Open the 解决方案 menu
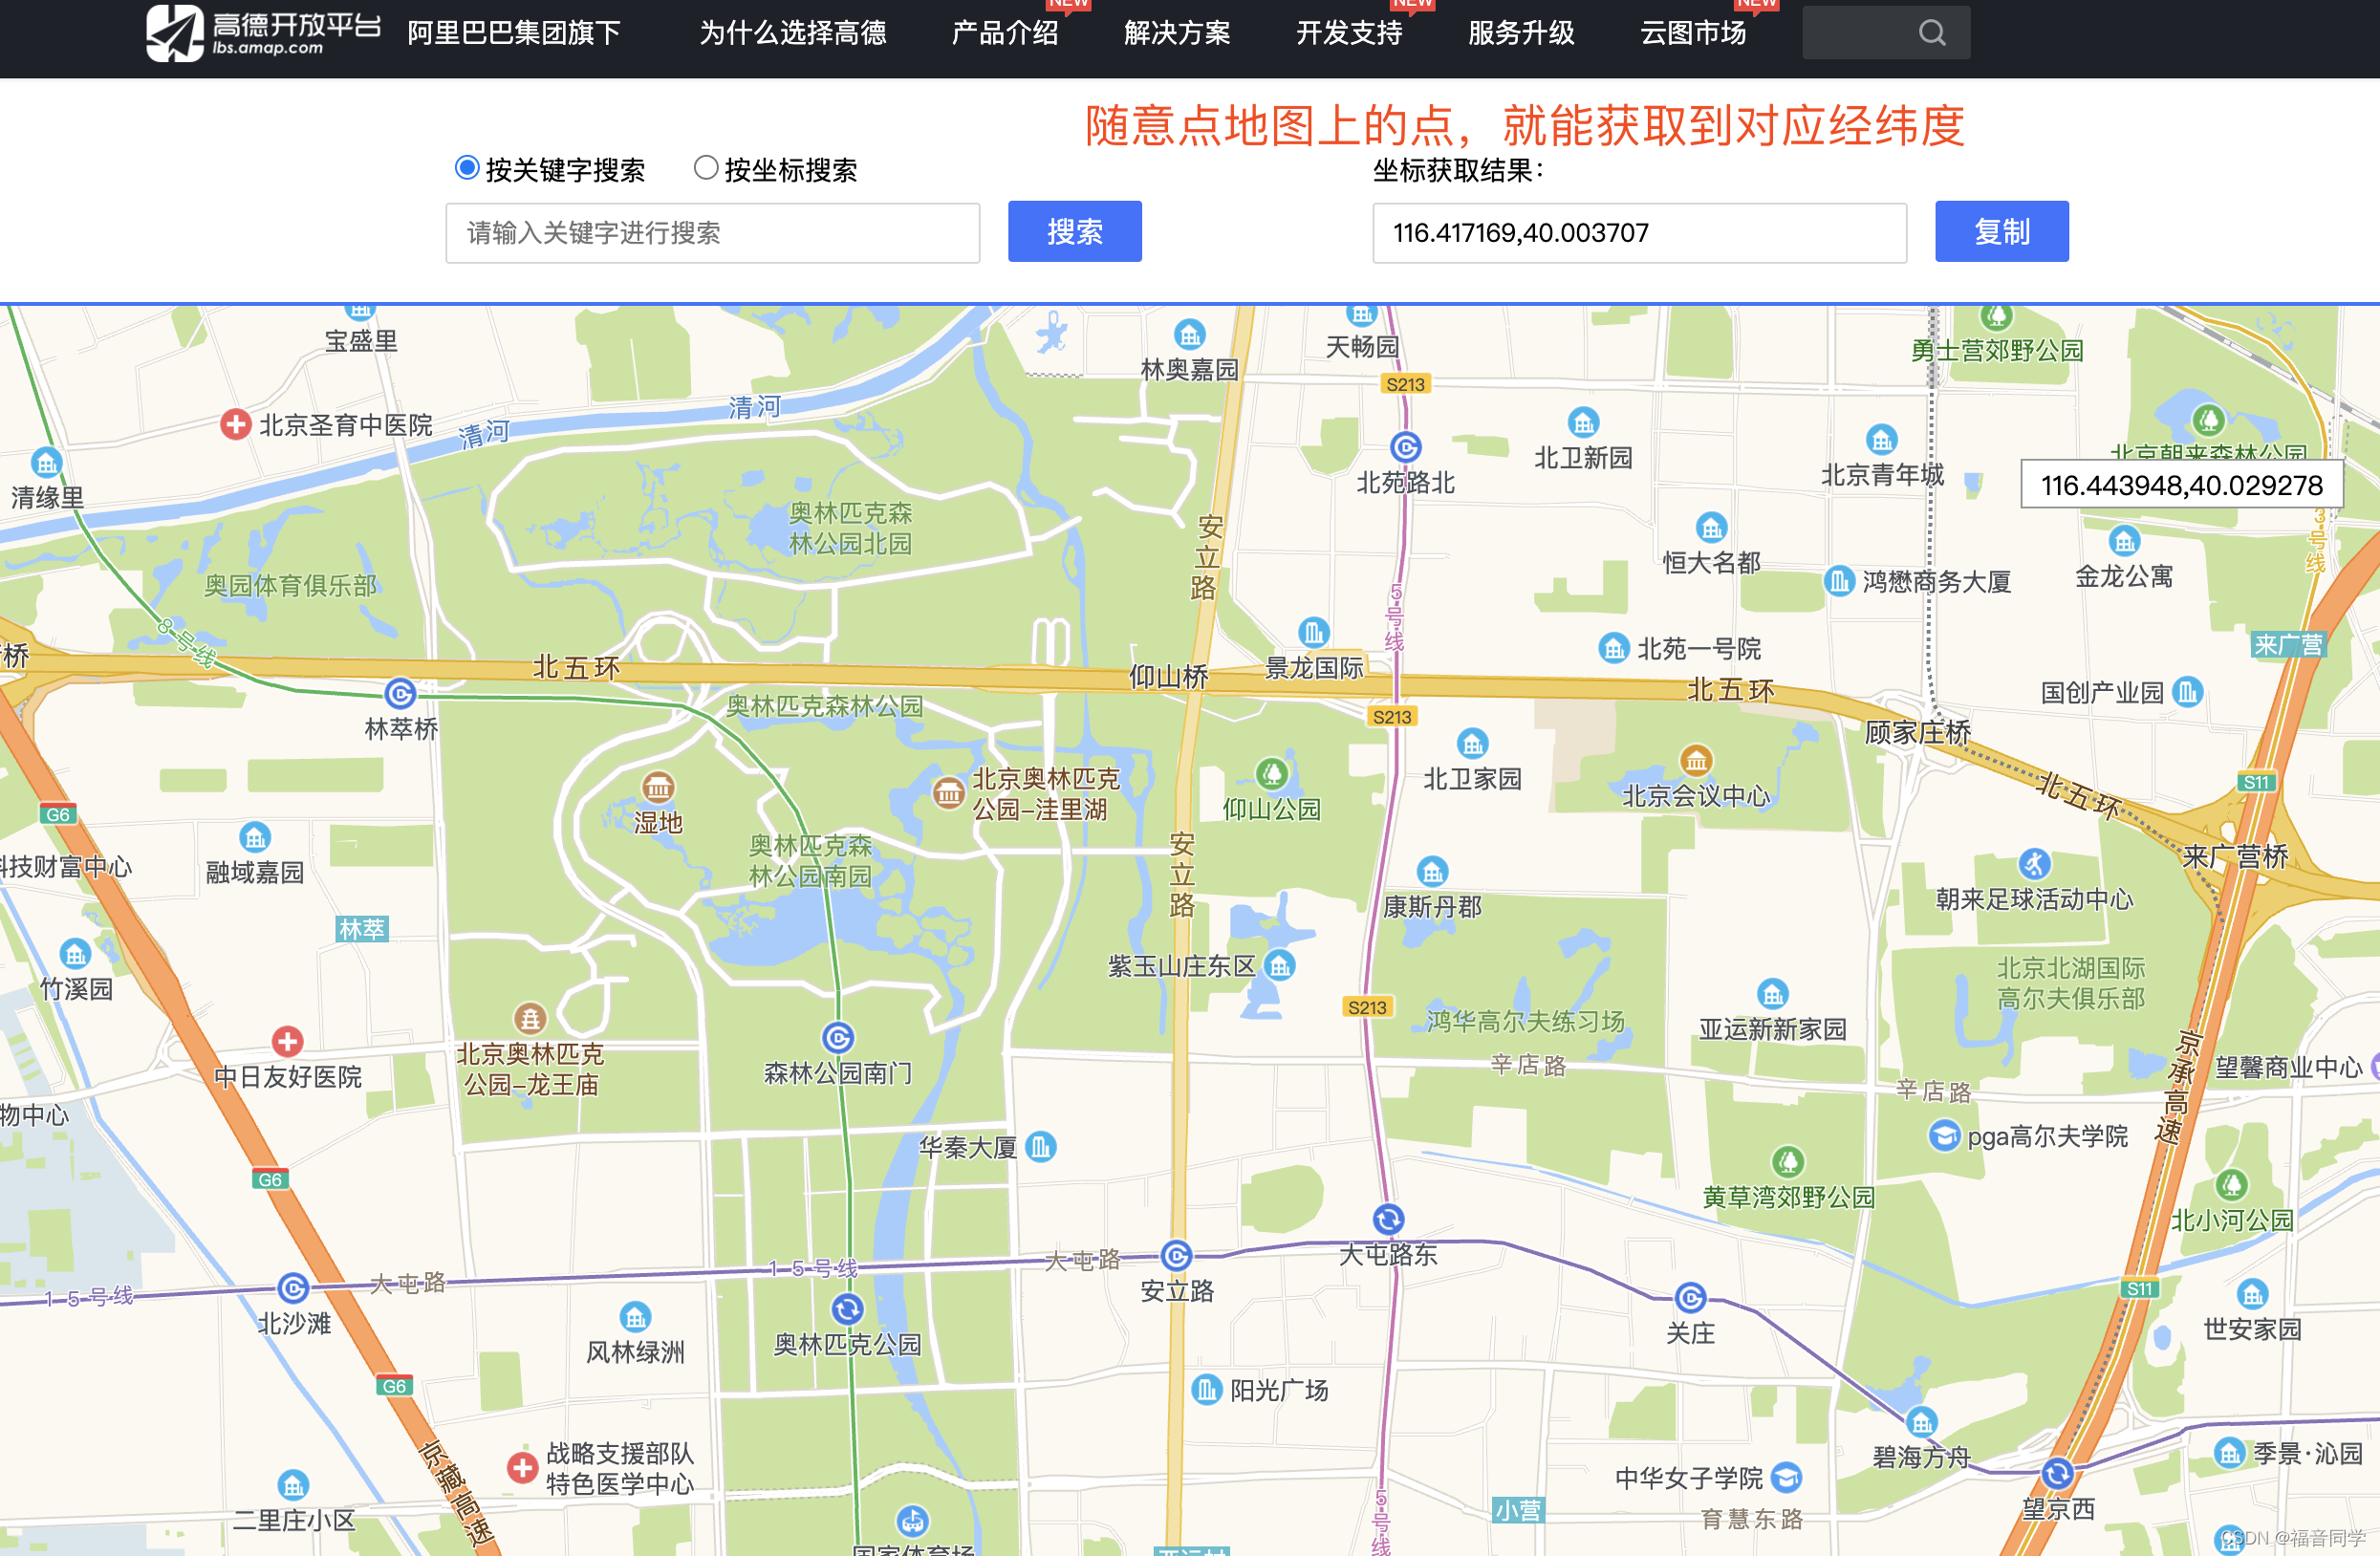 tap(1177, 33)
